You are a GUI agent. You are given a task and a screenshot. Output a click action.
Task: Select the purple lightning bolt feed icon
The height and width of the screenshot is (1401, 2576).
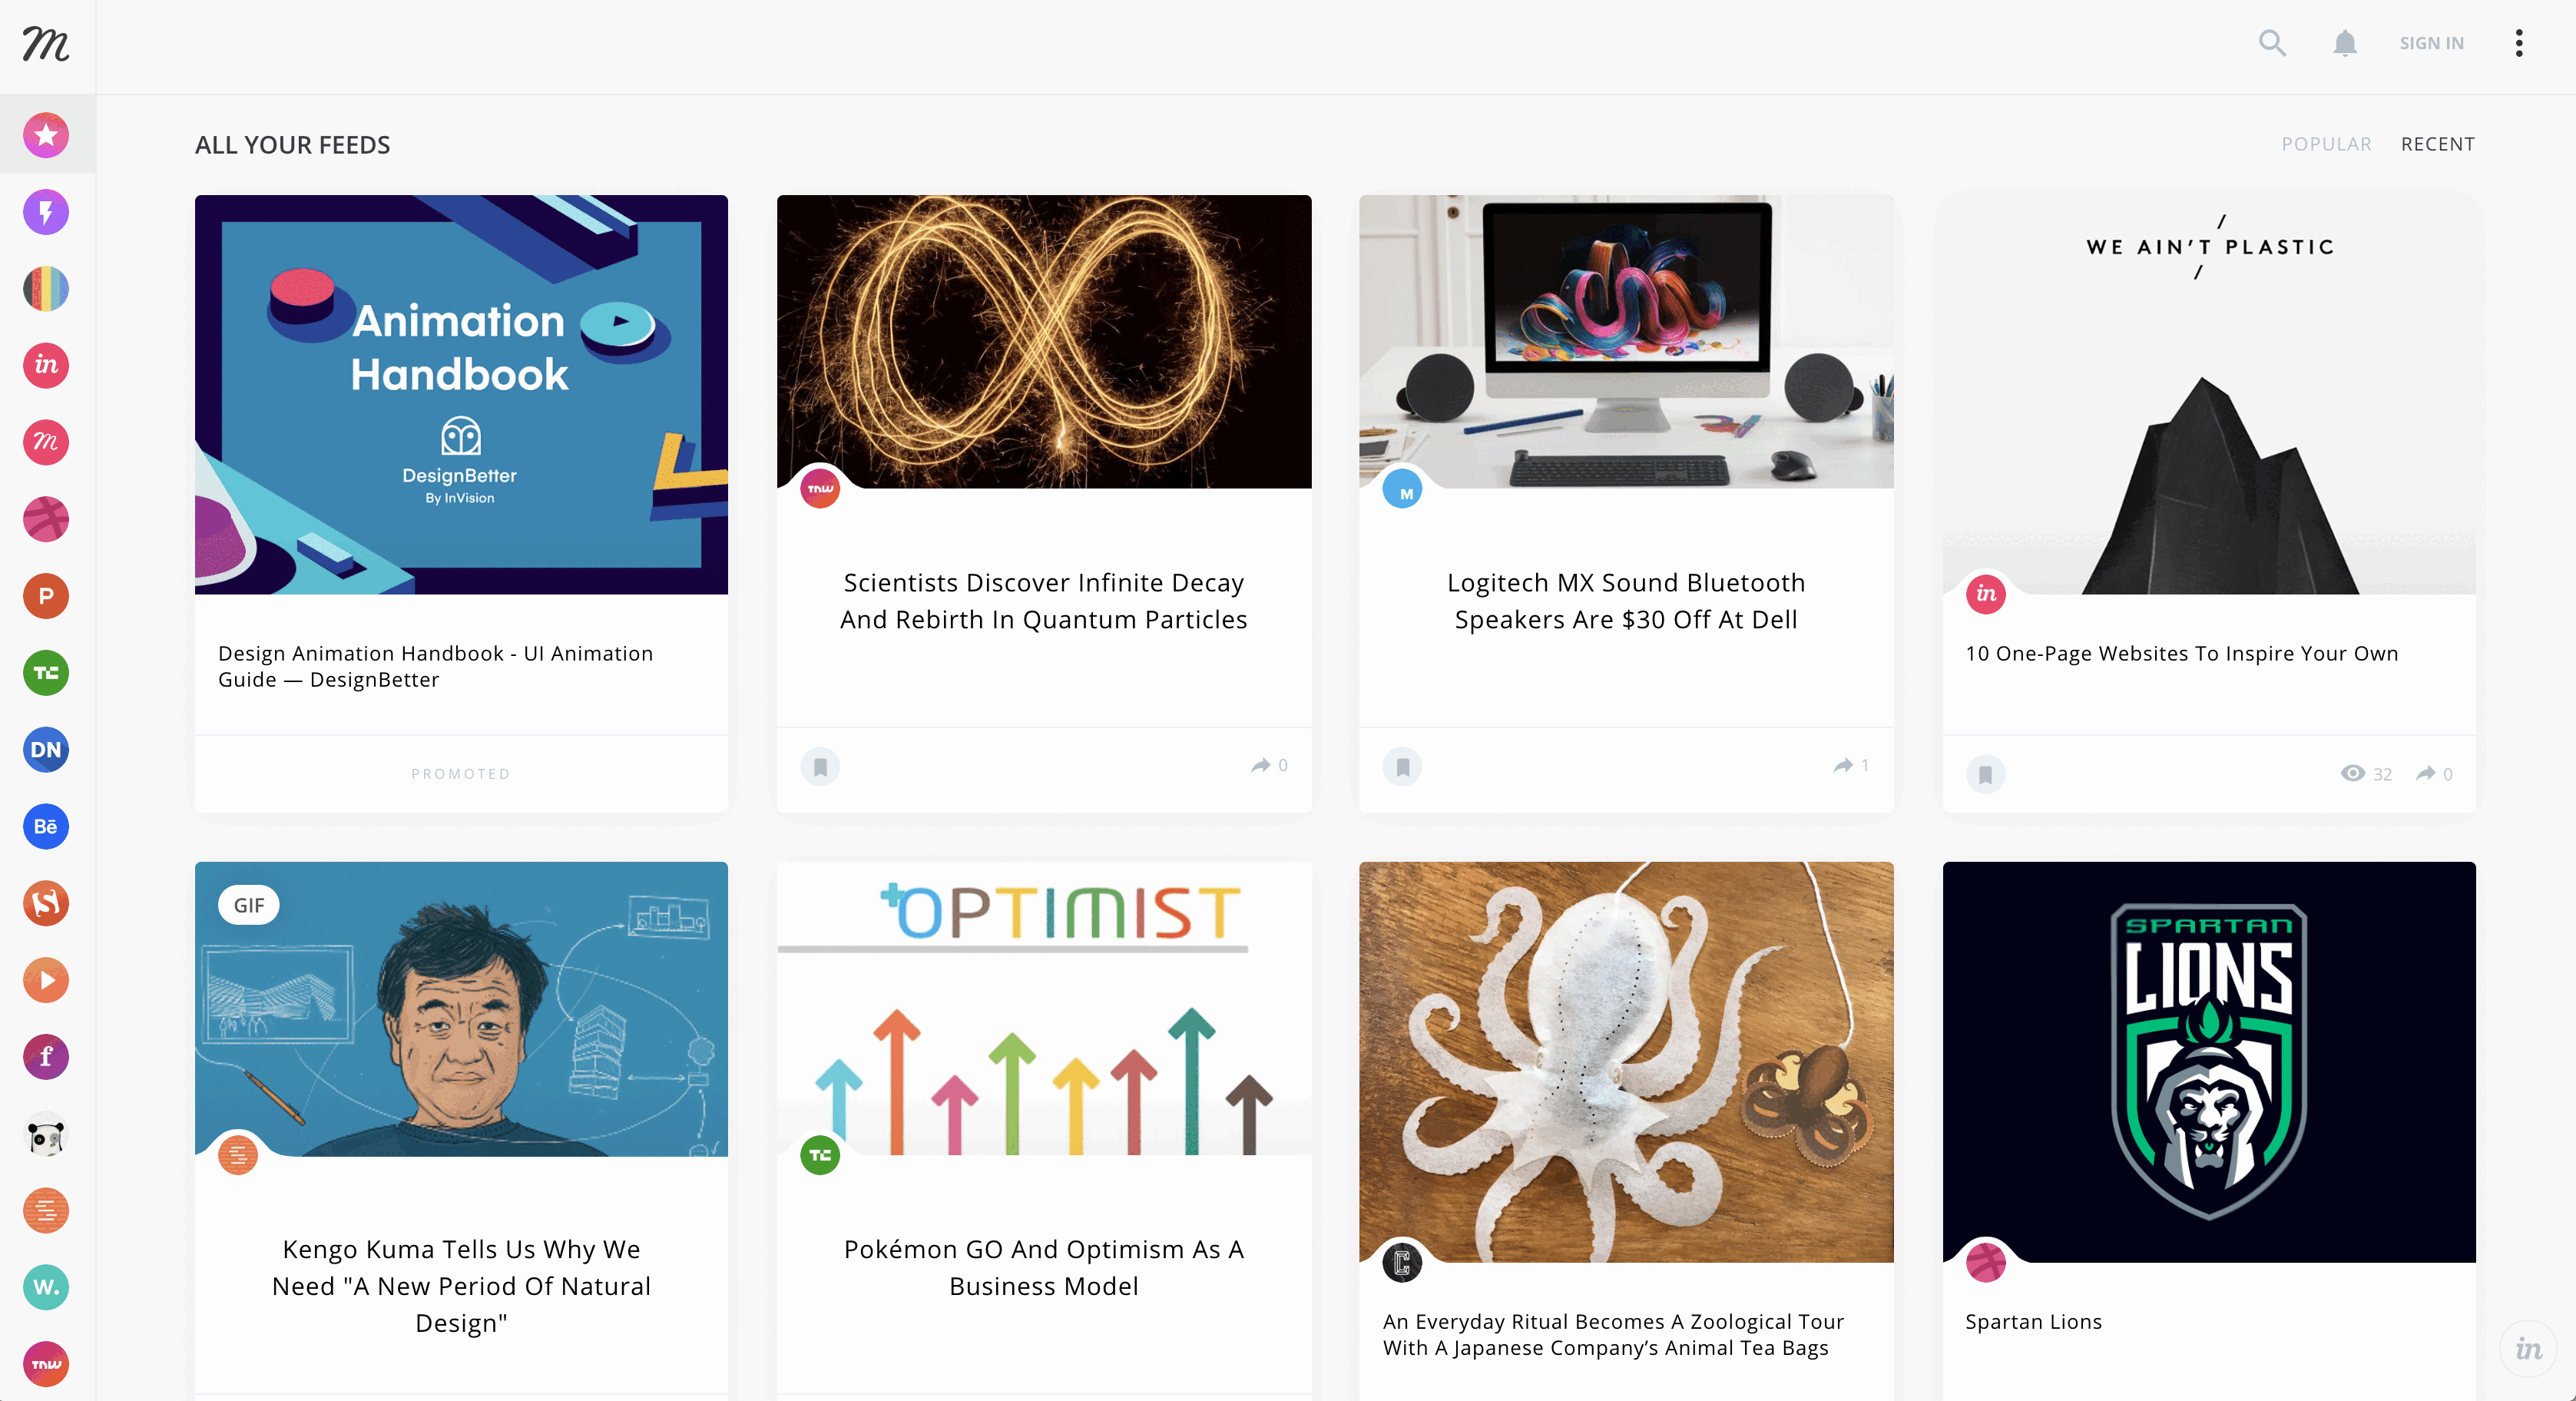point(46,212)
